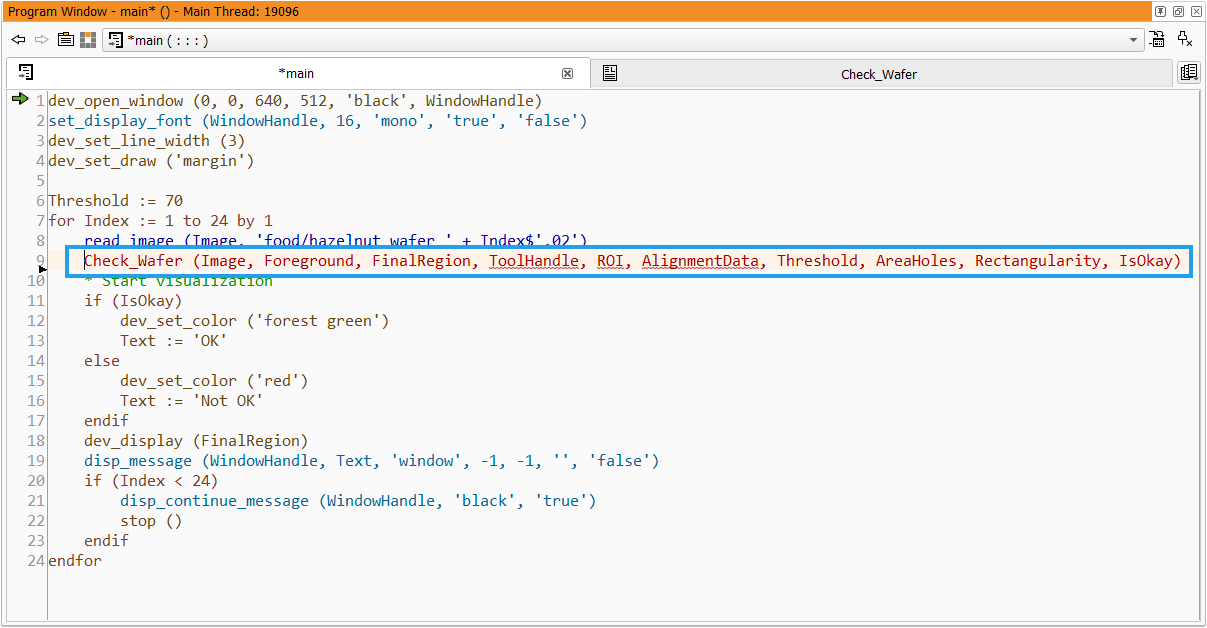Undock the Program Window using float icon
This screenshot has height=628, width=1207.
(x=1178, y=12)
